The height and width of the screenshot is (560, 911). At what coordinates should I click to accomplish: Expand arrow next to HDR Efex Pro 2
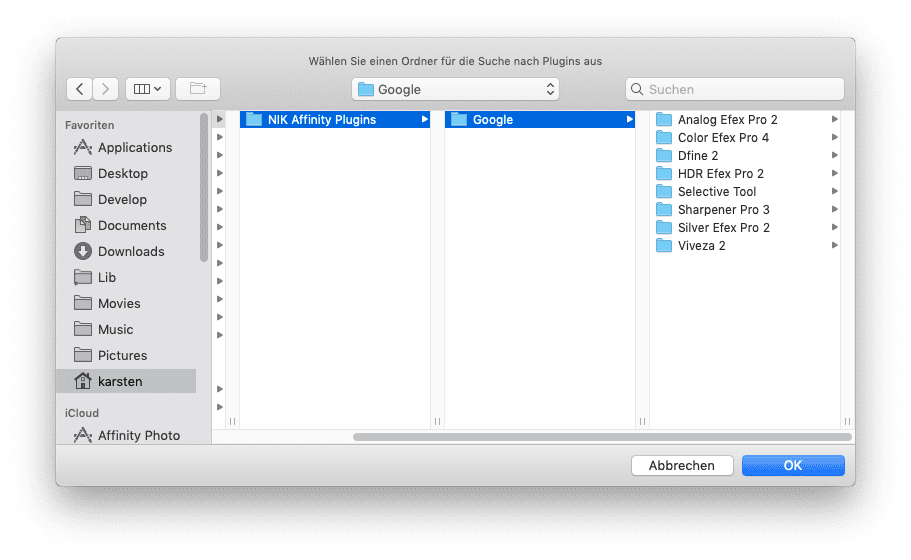click(x=834, y=173)
